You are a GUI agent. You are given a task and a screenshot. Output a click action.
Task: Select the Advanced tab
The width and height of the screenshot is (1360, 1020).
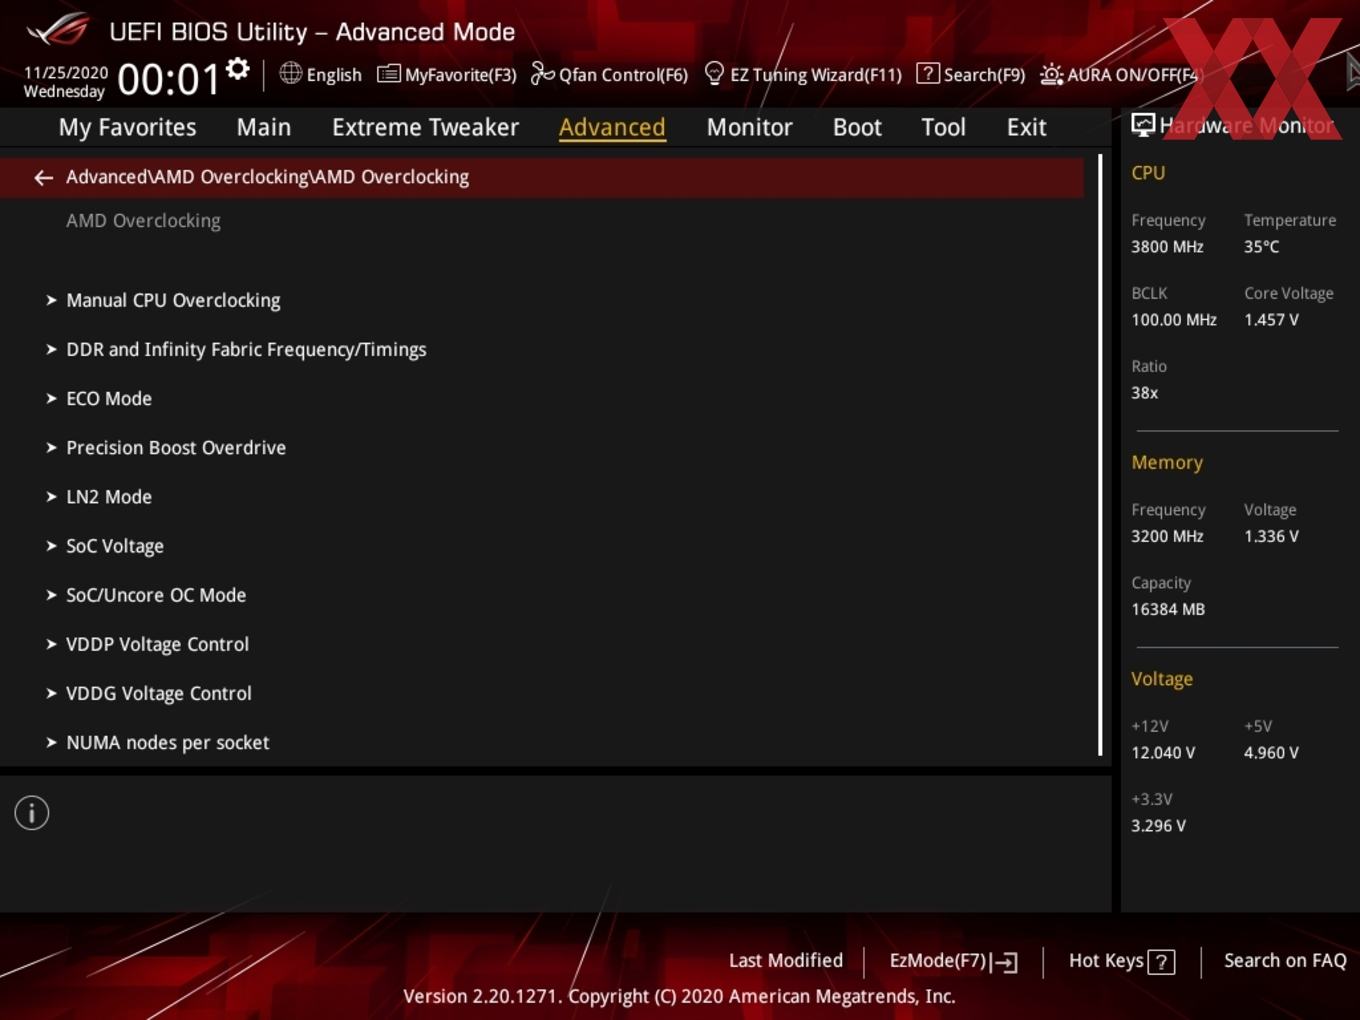(612, 127)
